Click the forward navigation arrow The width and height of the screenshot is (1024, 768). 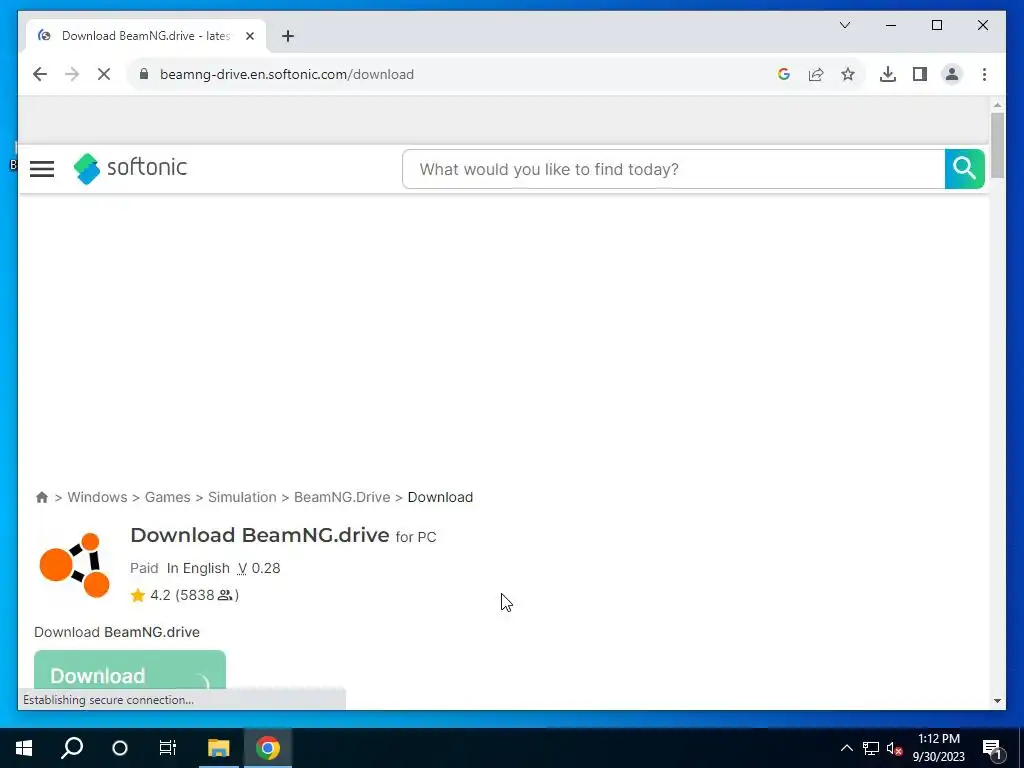pyautogui.click(x=72, y=74)
